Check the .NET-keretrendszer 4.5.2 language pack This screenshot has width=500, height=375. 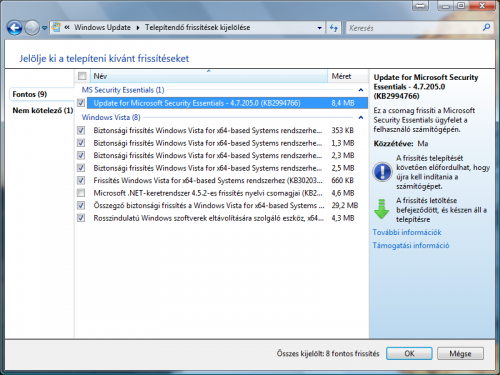81,193
